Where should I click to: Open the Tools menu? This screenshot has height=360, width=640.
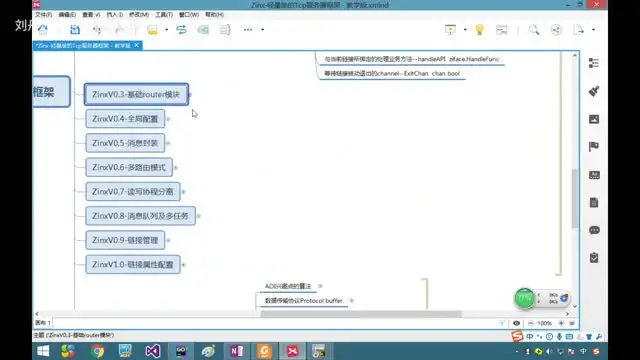click(164, 15)
